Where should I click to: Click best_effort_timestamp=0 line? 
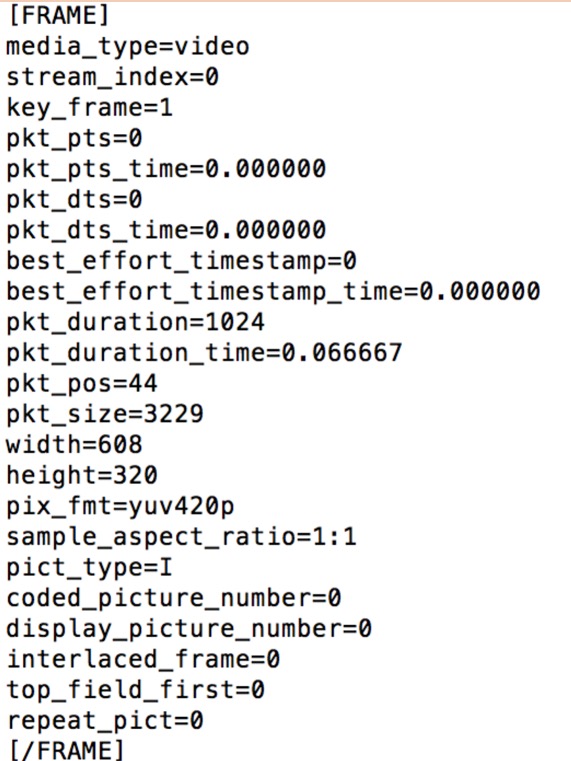[x=181, y=261]
